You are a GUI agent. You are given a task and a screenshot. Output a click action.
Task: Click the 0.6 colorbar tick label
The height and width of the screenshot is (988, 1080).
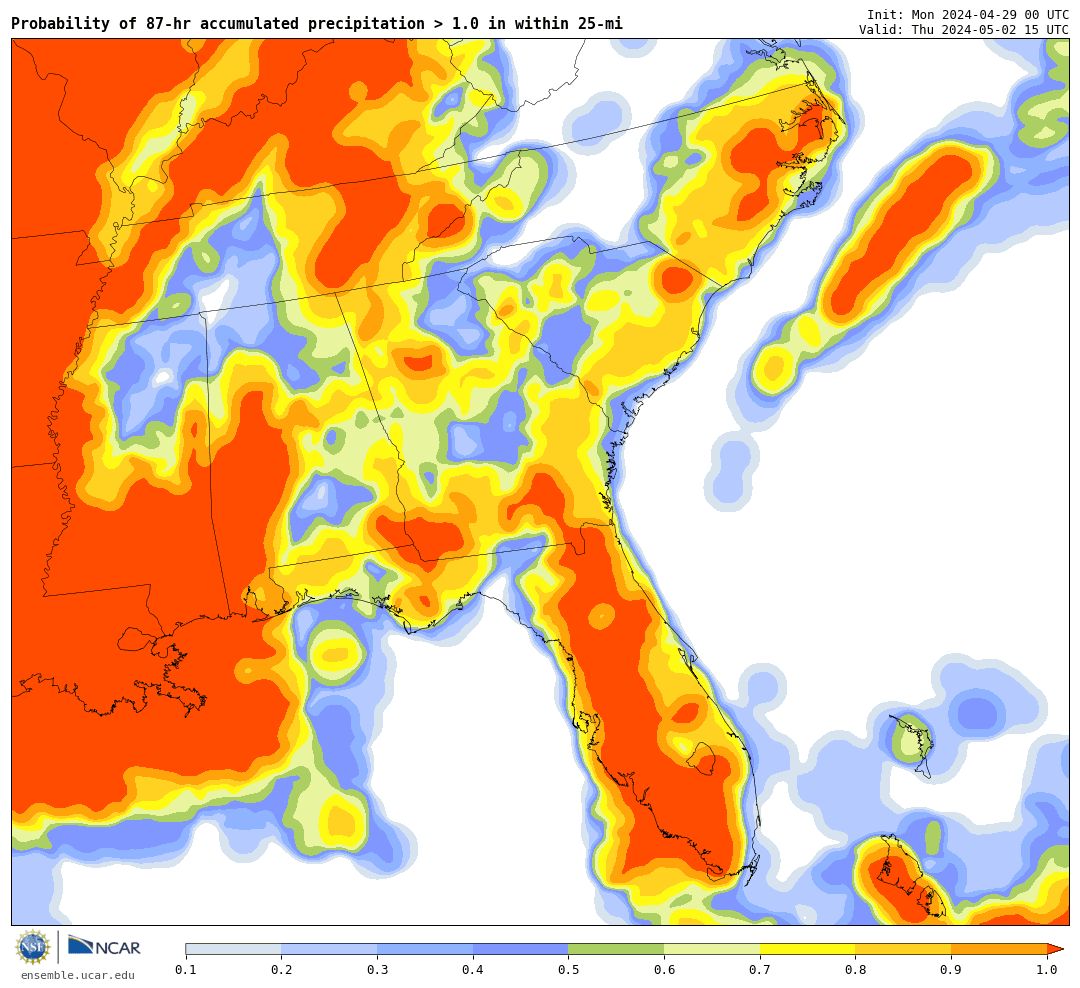coord(665,969)
